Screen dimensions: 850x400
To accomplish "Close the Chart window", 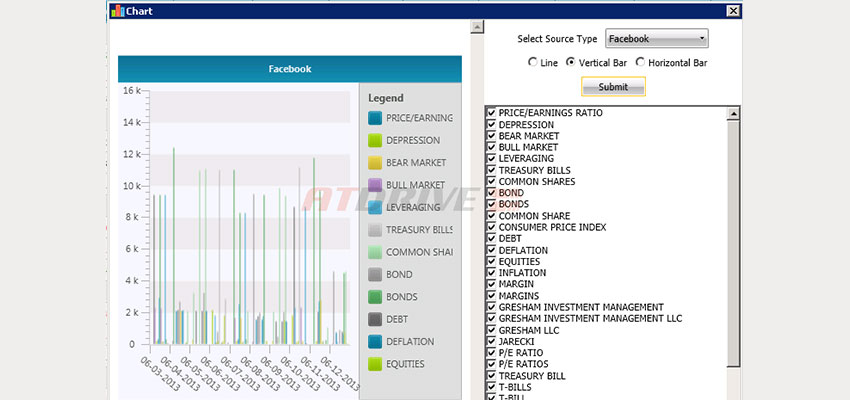I will point(733,11).
